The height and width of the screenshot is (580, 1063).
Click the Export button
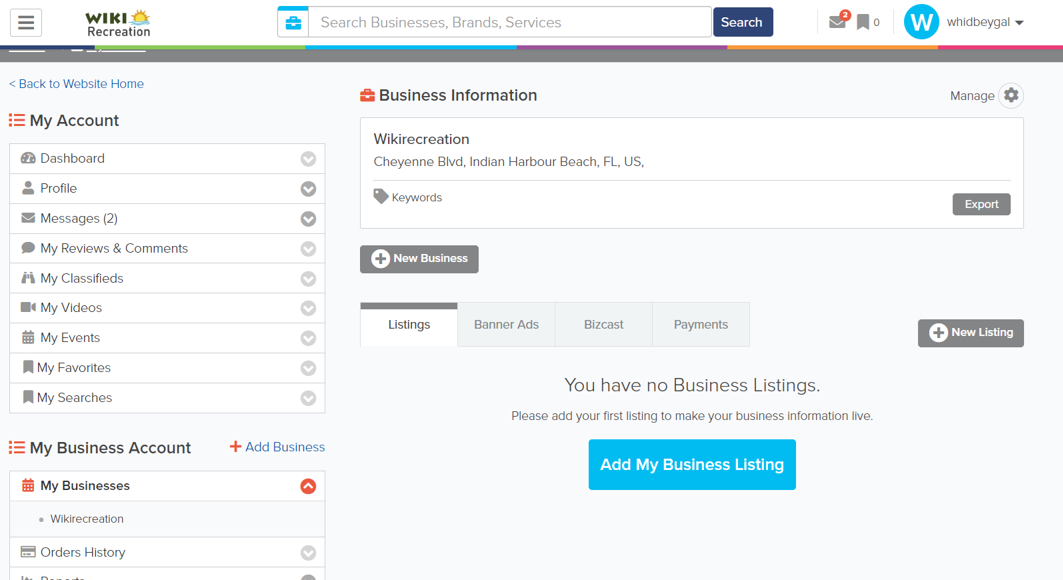pos(981,204)
